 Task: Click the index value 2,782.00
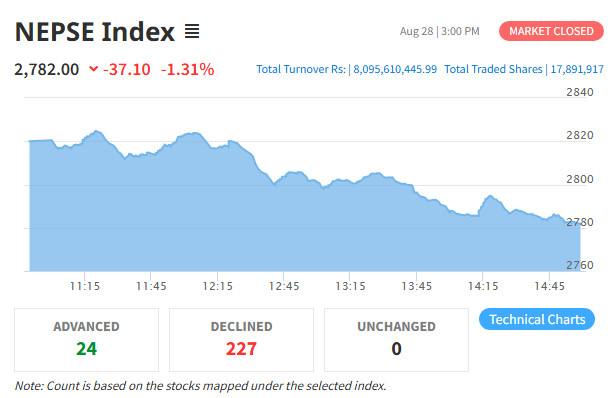click(x=47, y=70)
